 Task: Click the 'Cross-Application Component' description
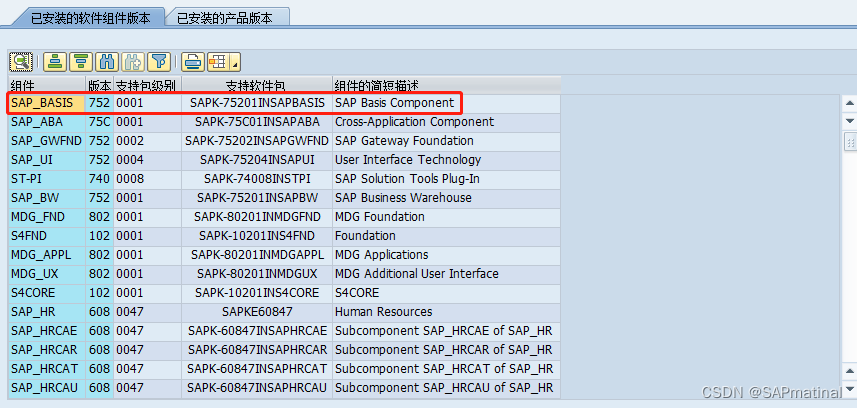414,122
